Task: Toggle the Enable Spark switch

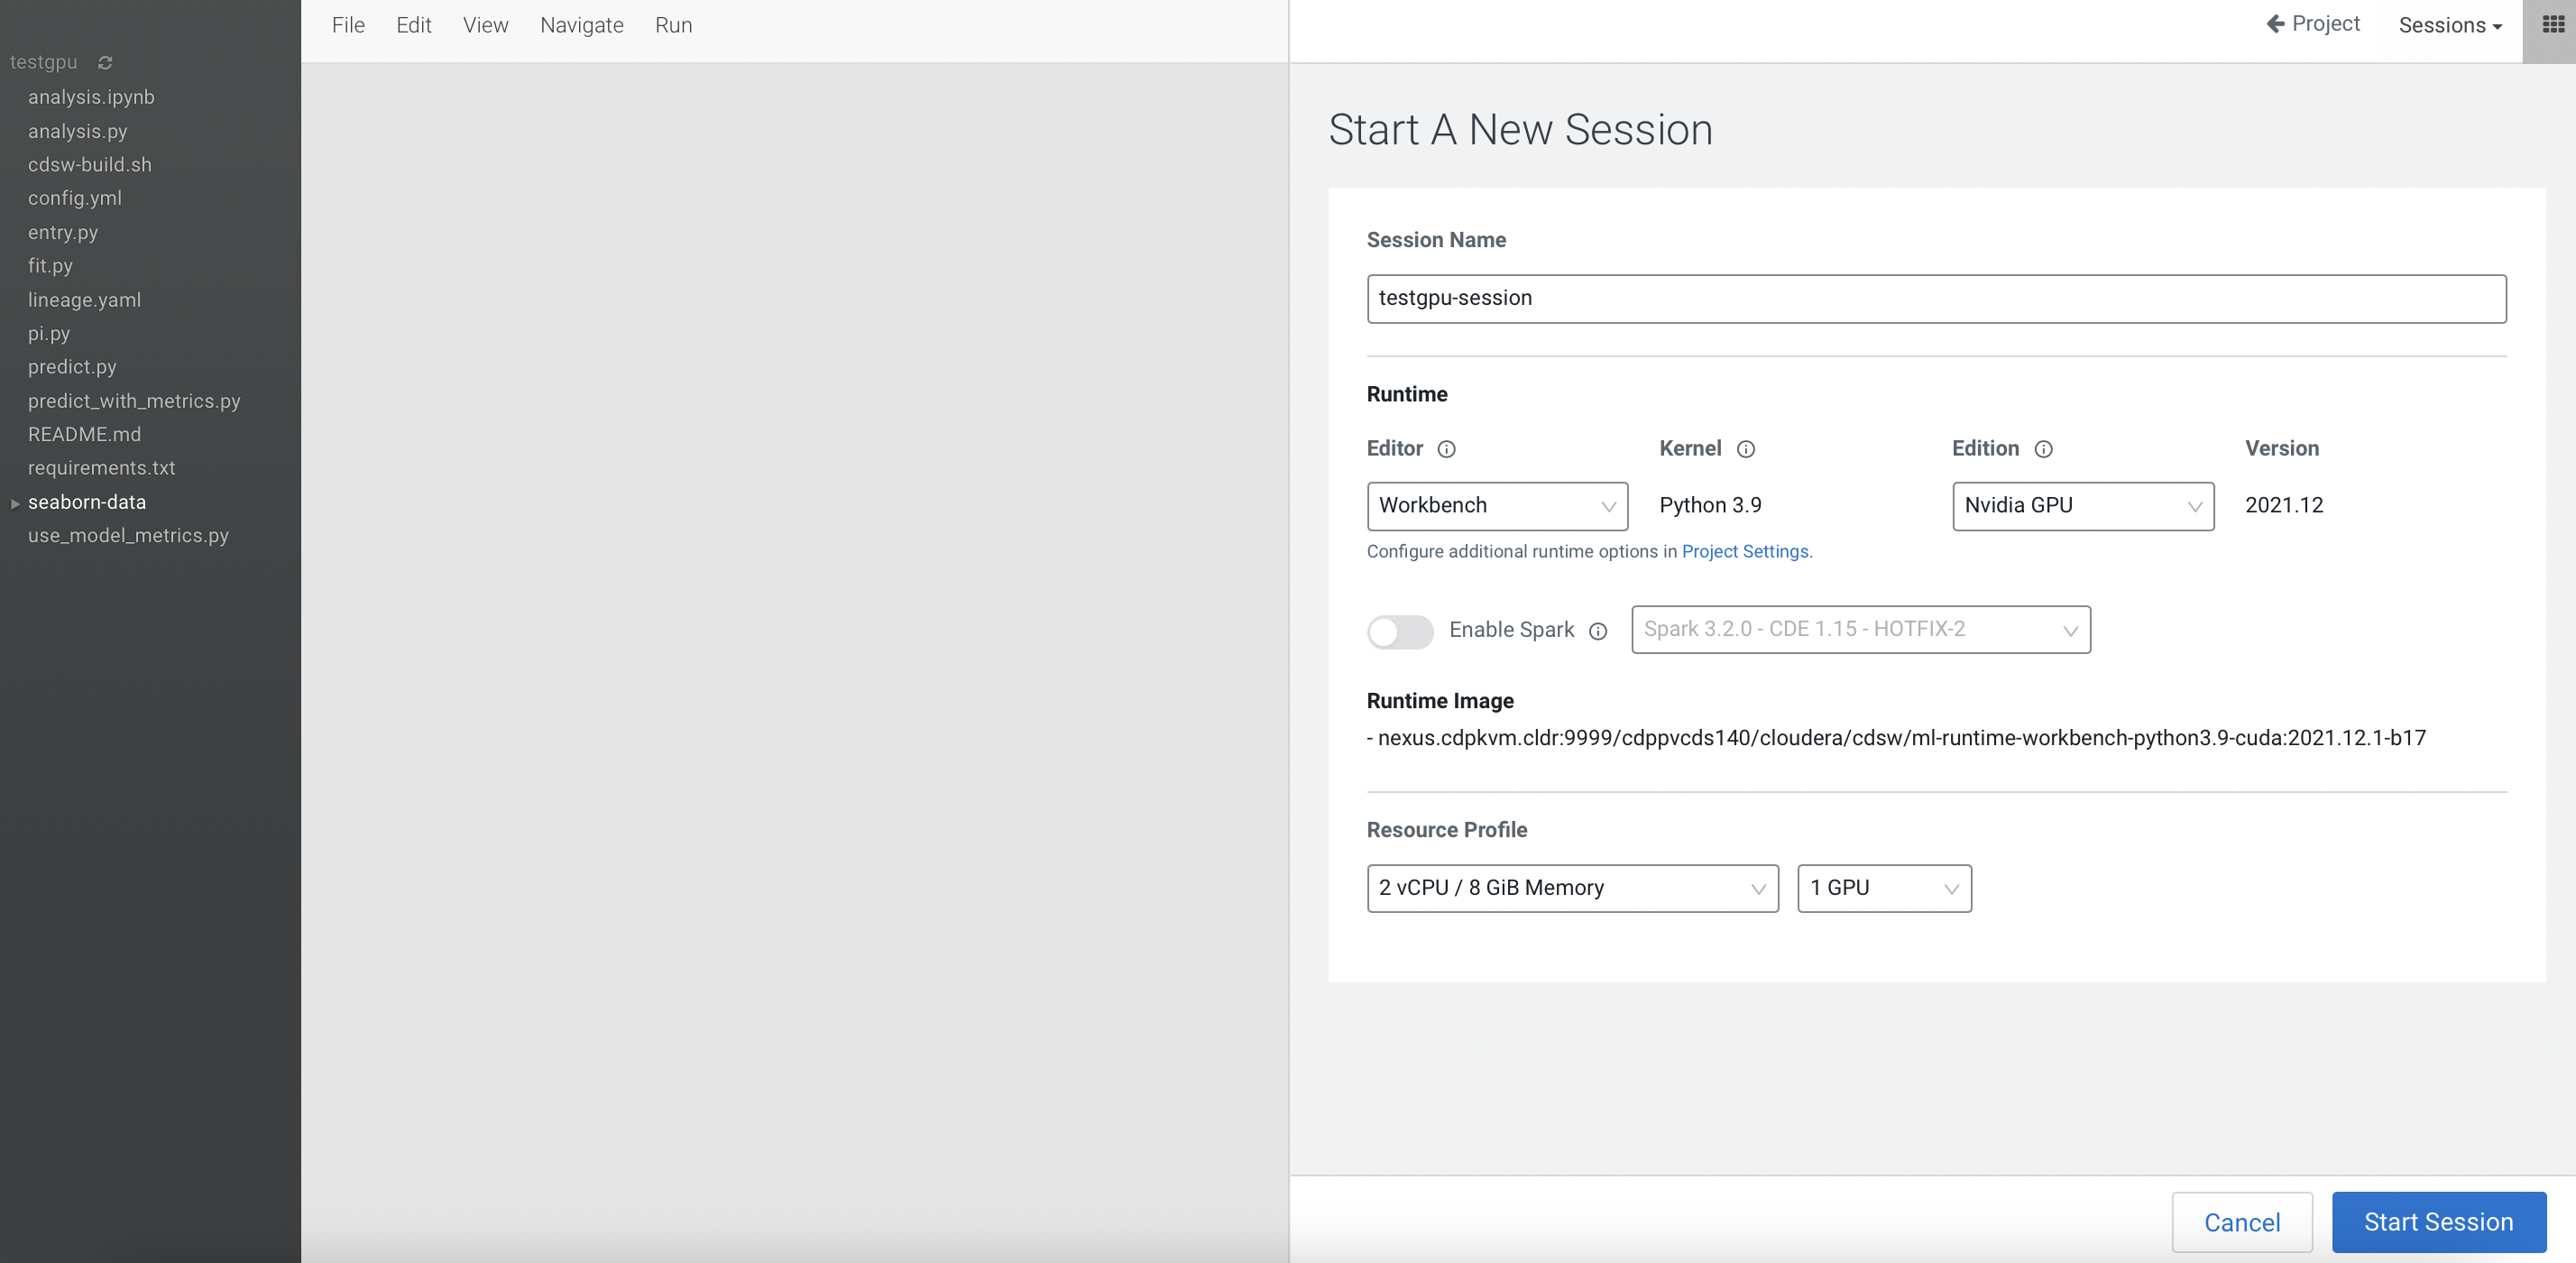Action: coord(1399,631)
